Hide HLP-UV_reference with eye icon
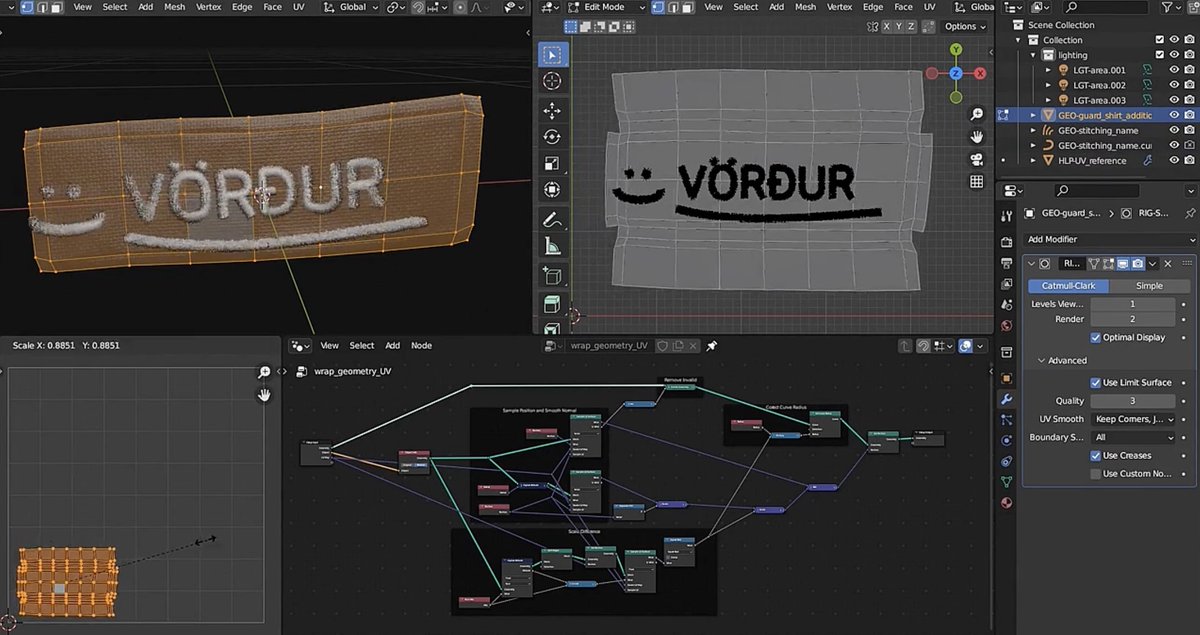 1175,160
